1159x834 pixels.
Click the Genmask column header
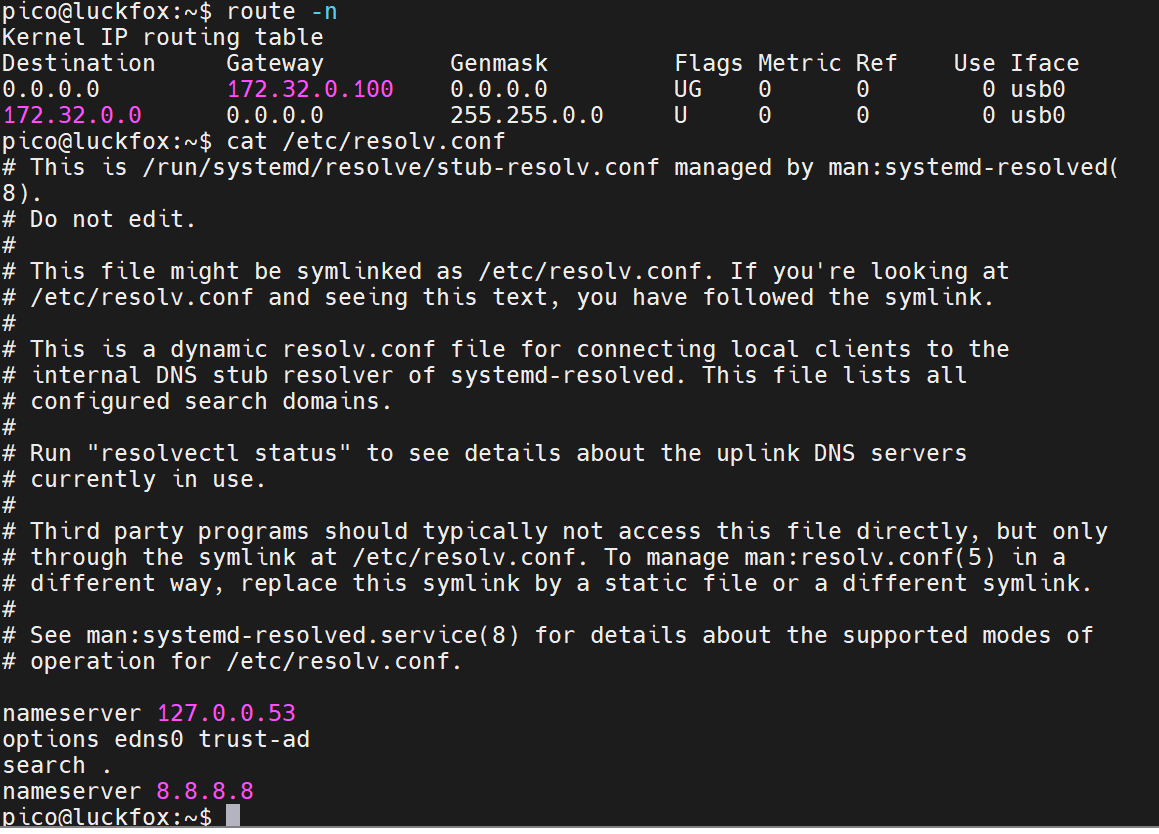click(499, 64)
